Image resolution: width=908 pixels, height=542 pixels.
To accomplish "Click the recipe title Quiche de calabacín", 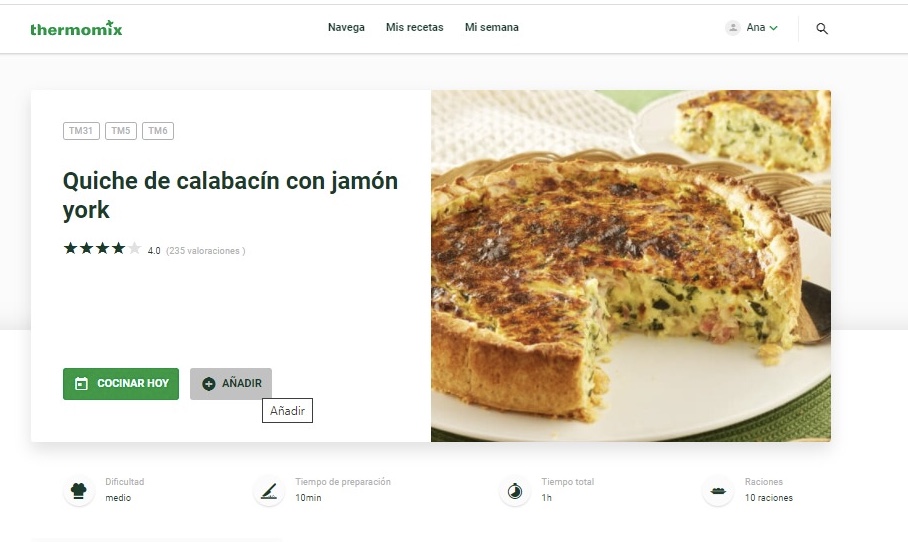I will [x=230, y=195].
